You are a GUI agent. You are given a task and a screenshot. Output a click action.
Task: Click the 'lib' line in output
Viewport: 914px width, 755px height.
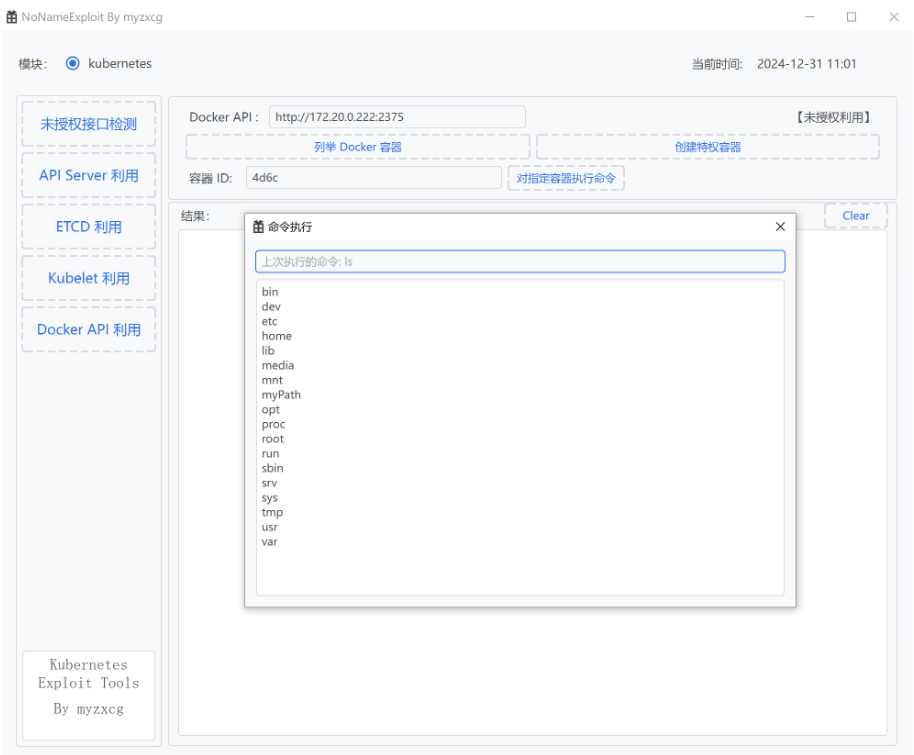click(268, 350)
